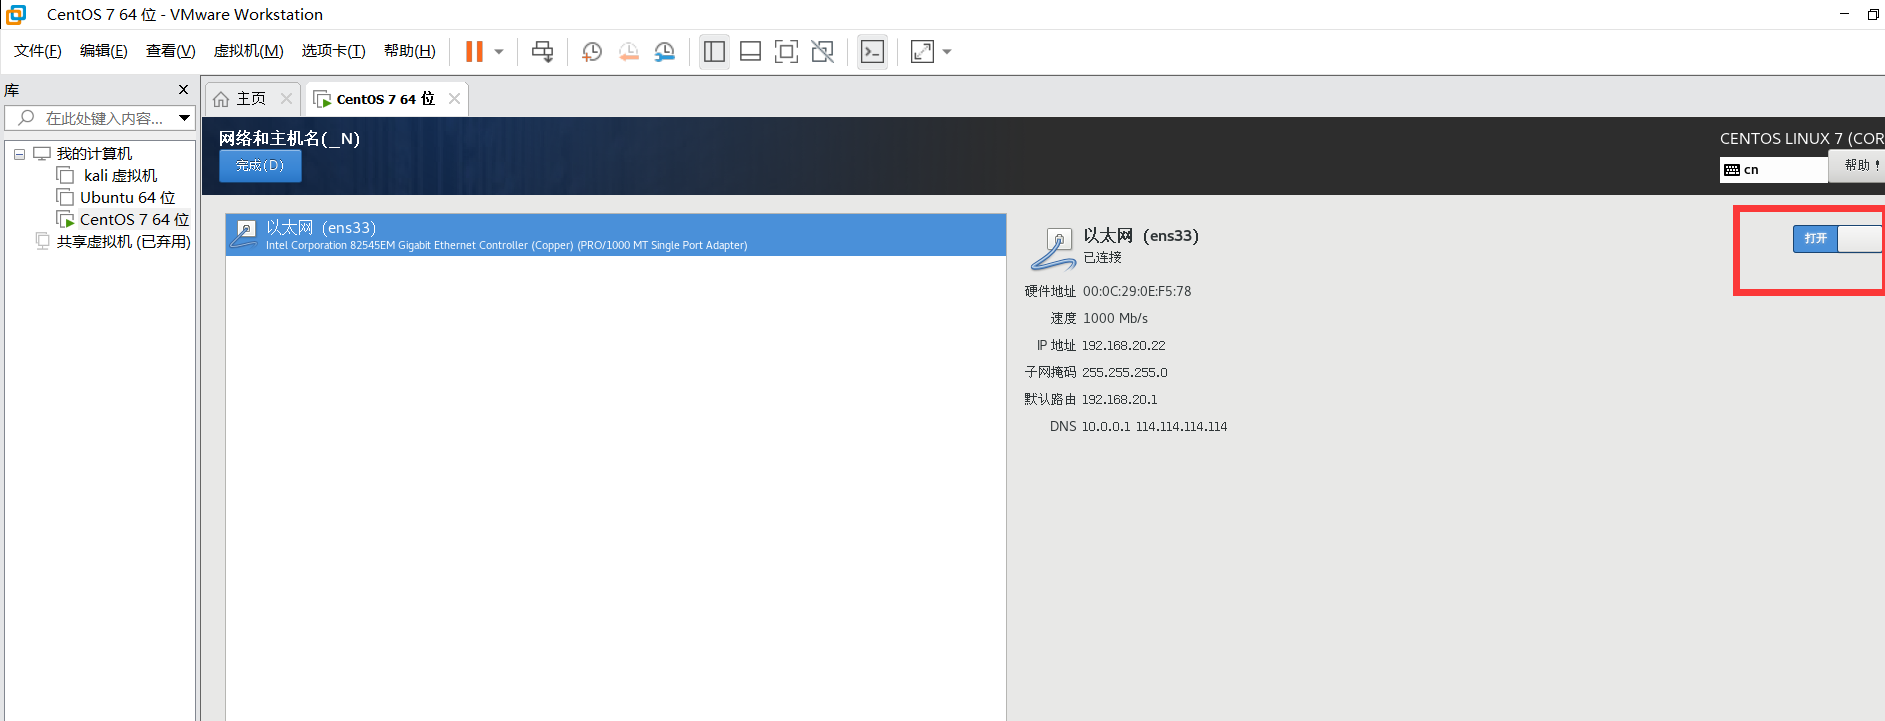Select 共享虚拟机 (已弃用) item
Image resolution: width=1885 pixels, height=721 pixels.
(x=123, y=242)
